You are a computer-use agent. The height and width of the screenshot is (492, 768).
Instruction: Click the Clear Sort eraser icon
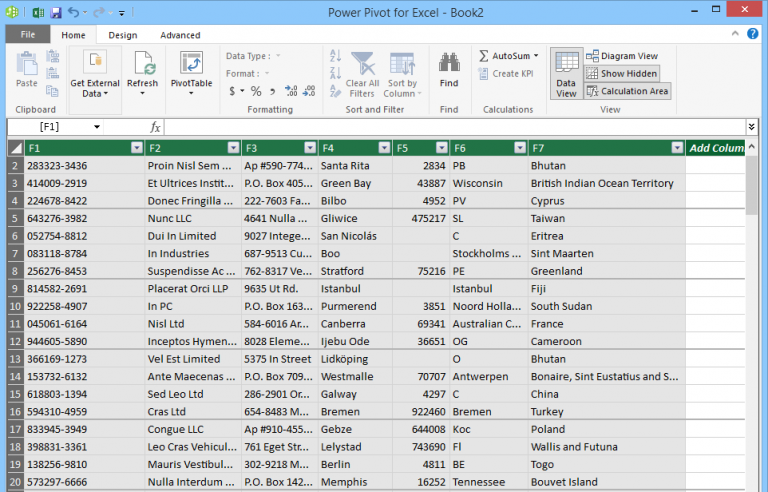(336, 91)
